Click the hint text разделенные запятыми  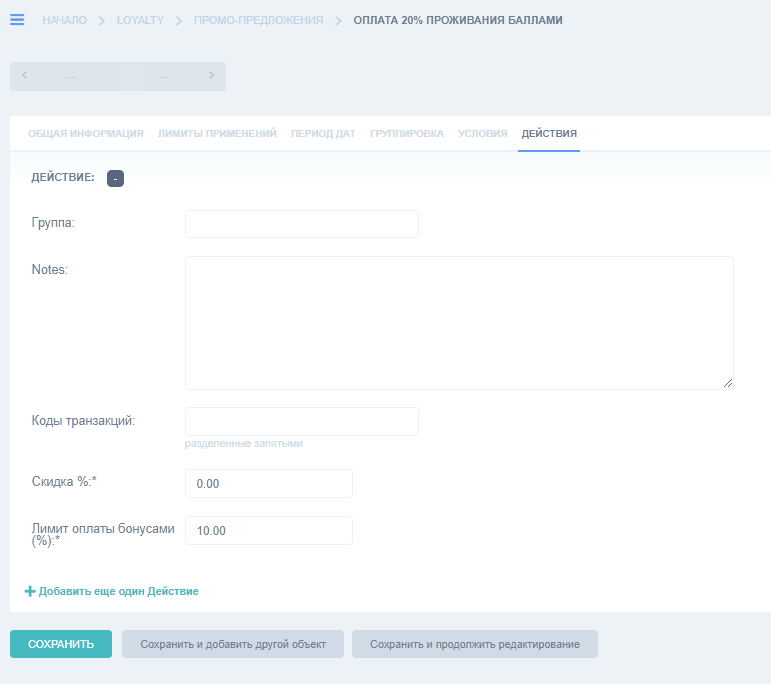tap(244, 444)
